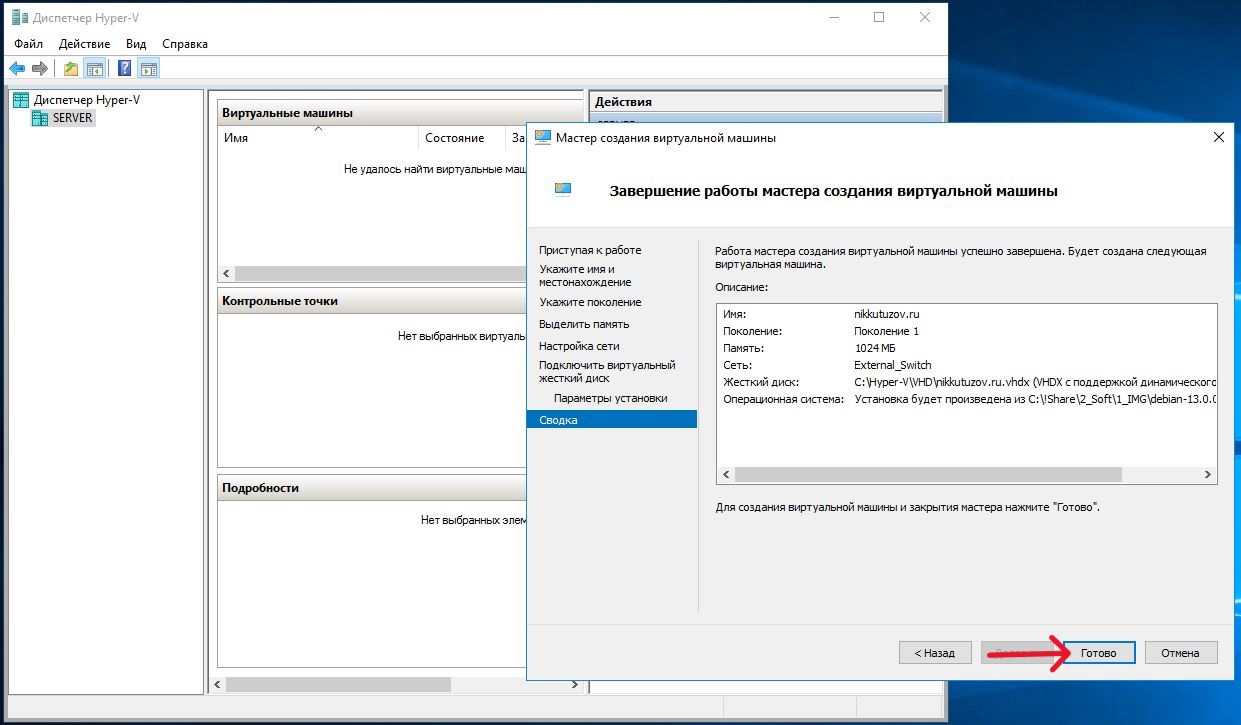The height and width of the screenshot is (725, 1241).
Task: Go to the Выделить память wizard step
Action: point(584,324)
